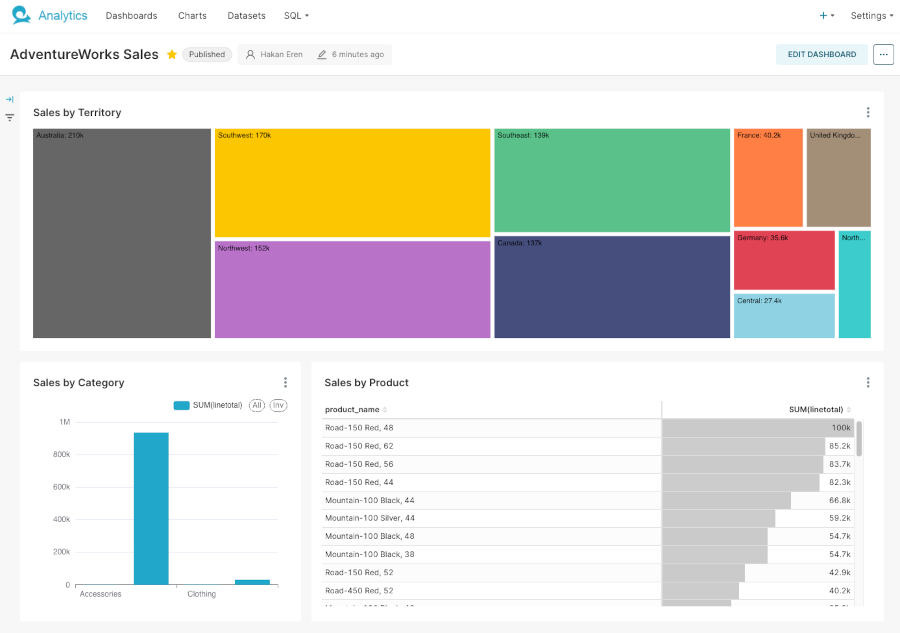Go to the Dashboards menu

pos(131,16)
